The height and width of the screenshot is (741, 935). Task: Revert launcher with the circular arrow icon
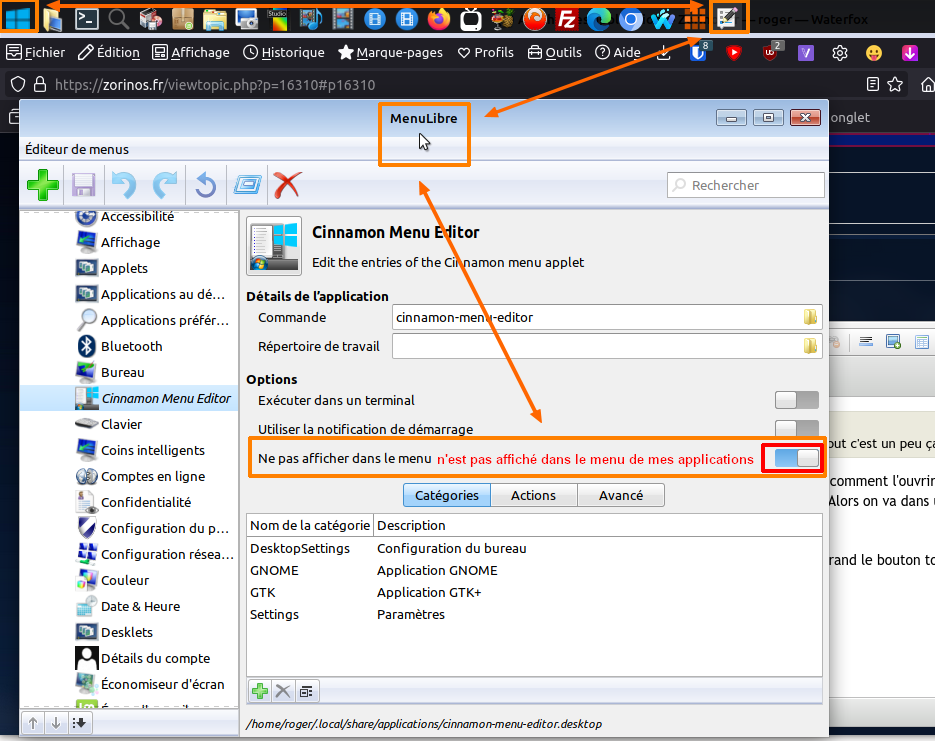click(205, 185)
